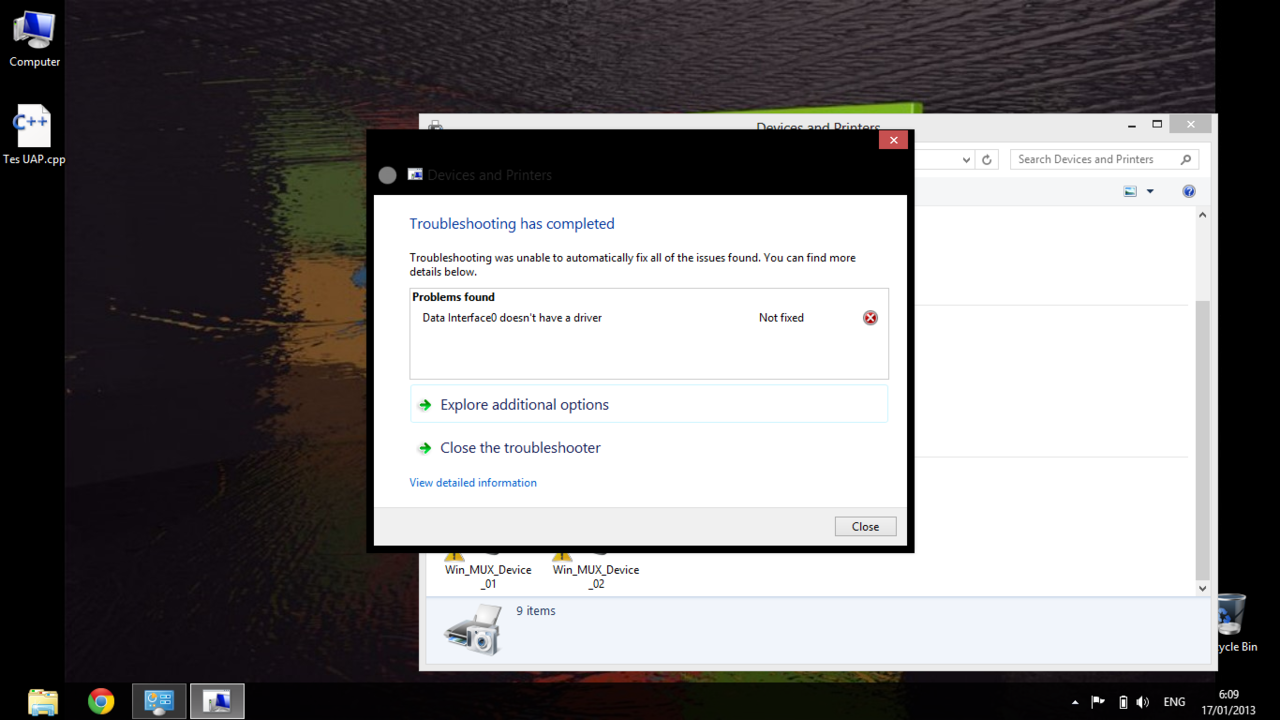The image size is (1280, 720).
Task: Click the scroll down arrow in devices window
Action: point(1203,588)
